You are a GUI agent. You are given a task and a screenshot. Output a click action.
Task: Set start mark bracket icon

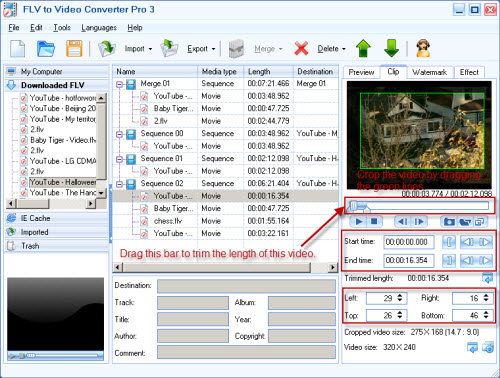click(x=449, y=242)
